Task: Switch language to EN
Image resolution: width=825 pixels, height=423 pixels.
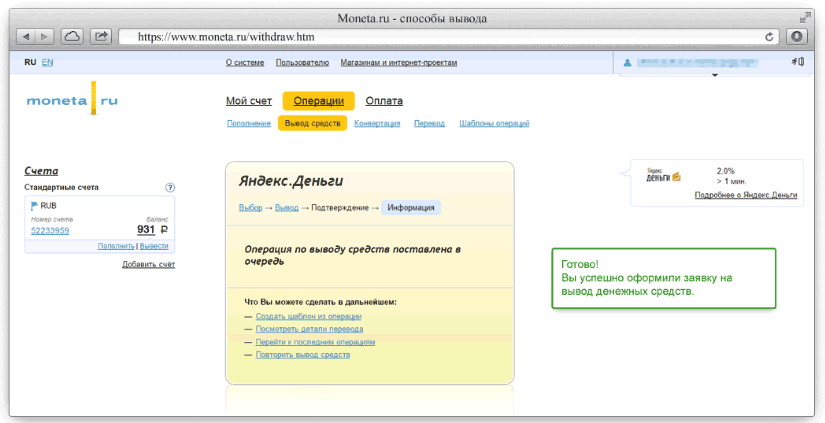Action: point(47,62)
